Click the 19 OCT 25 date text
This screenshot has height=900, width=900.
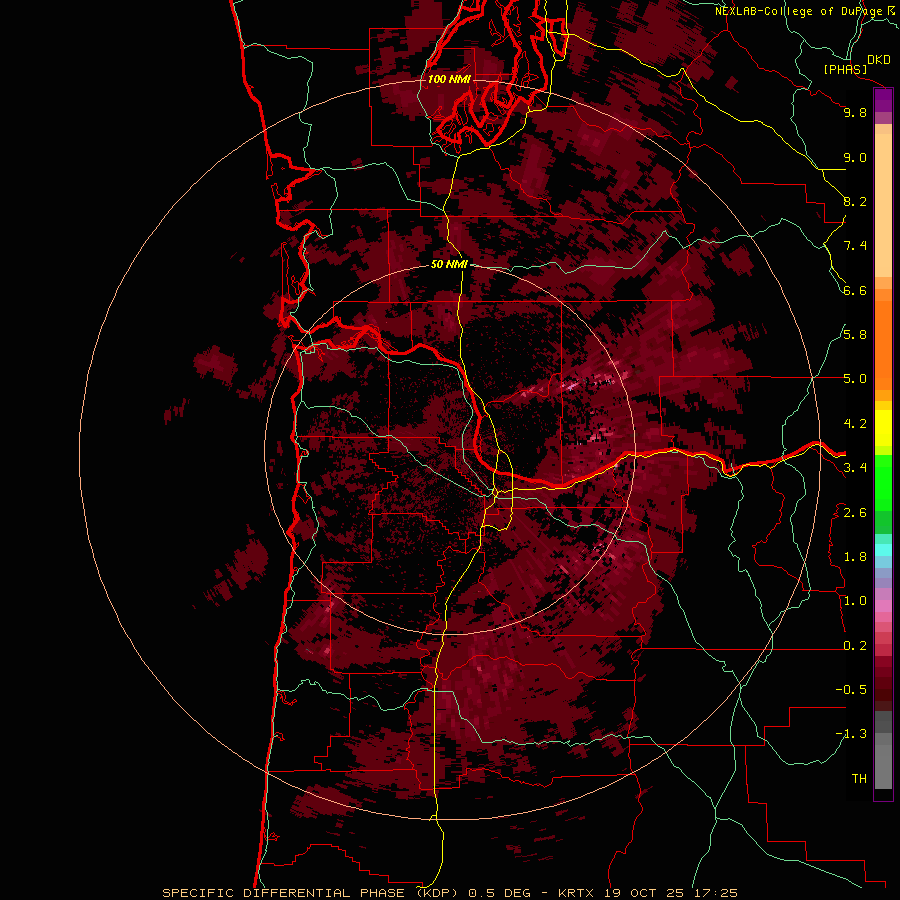(642, 893)
